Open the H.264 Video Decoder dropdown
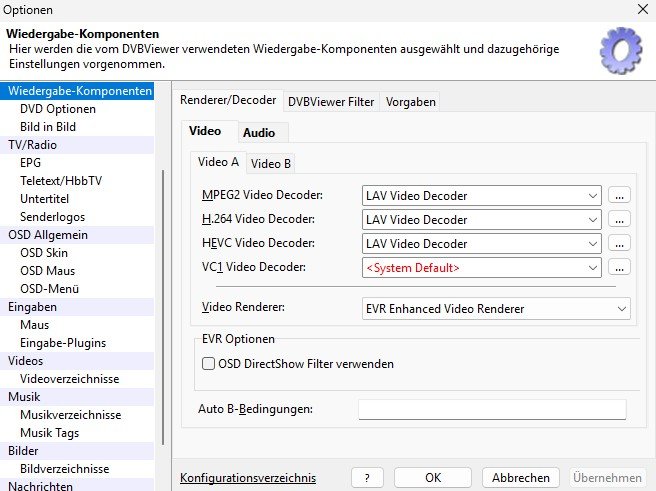Screen dimensions: 656x491 pyautogui.click(x=481, y=219)
